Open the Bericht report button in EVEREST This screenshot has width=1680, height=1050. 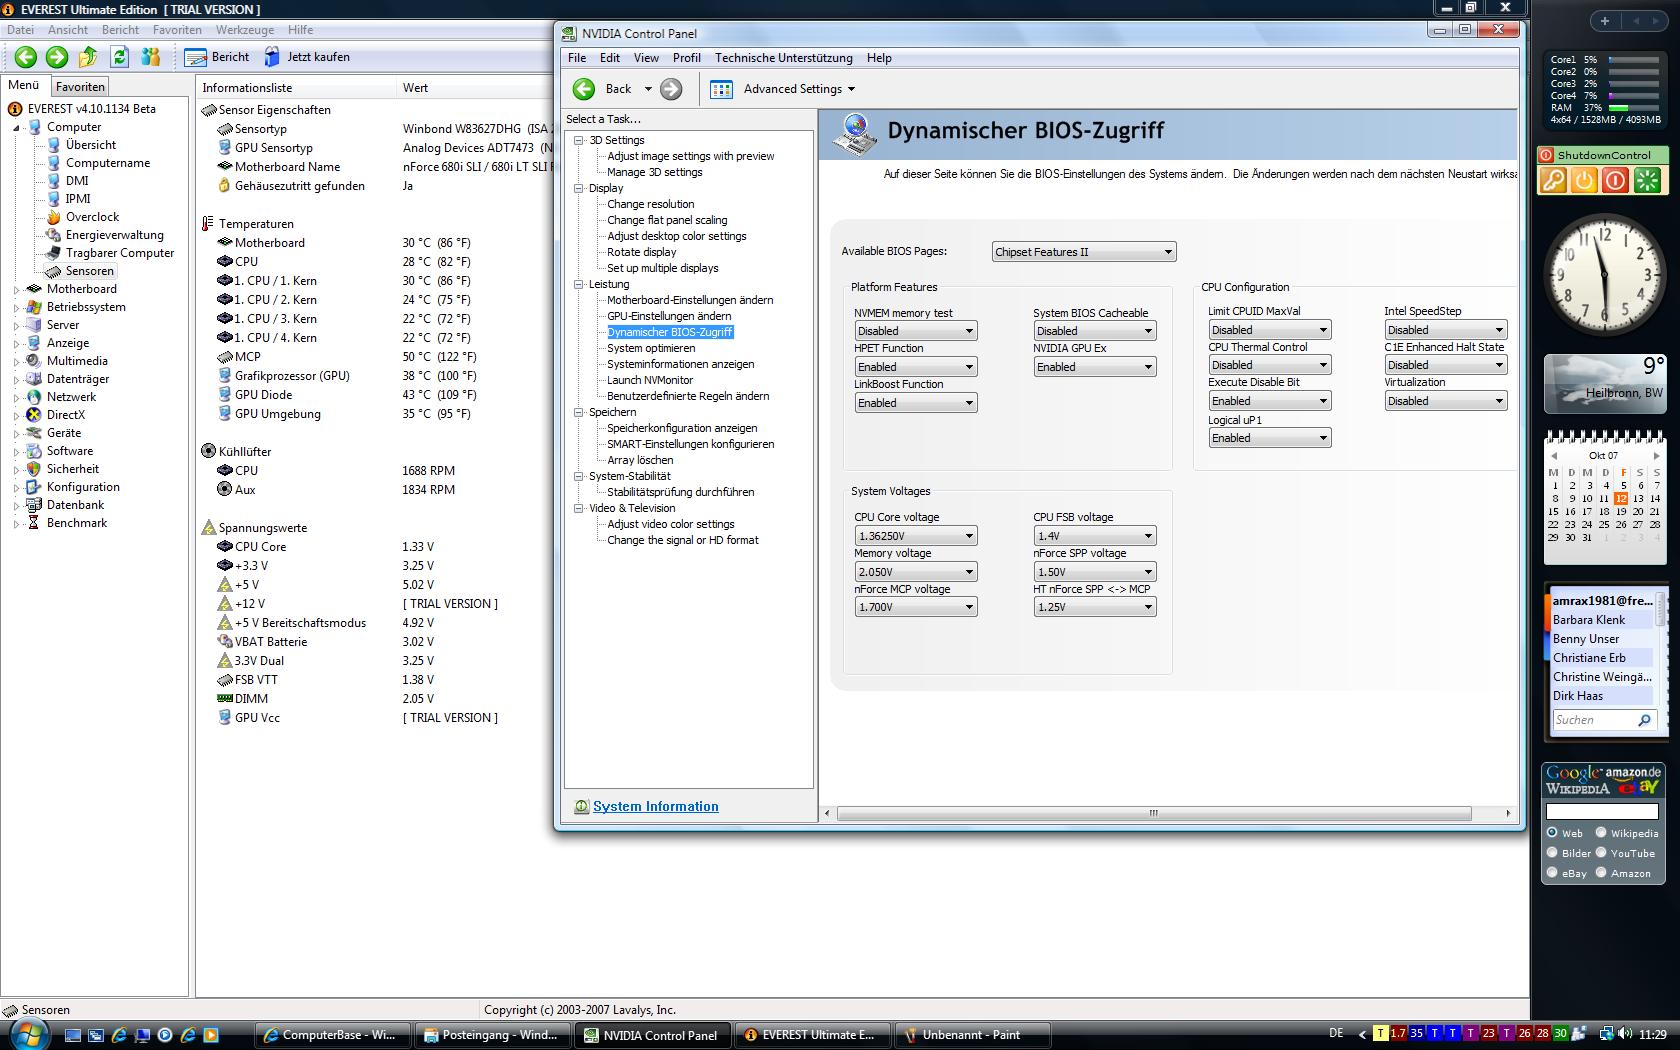(x=217, y=57)
